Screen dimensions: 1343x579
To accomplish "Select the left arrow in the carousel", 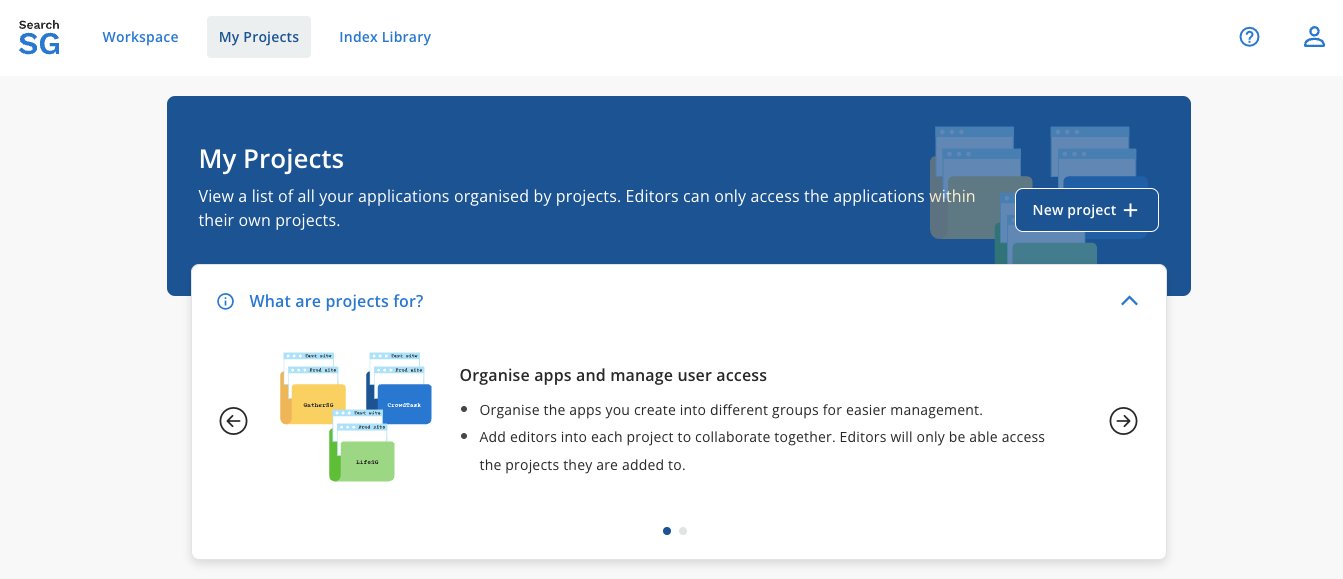I will pos(233,421).
